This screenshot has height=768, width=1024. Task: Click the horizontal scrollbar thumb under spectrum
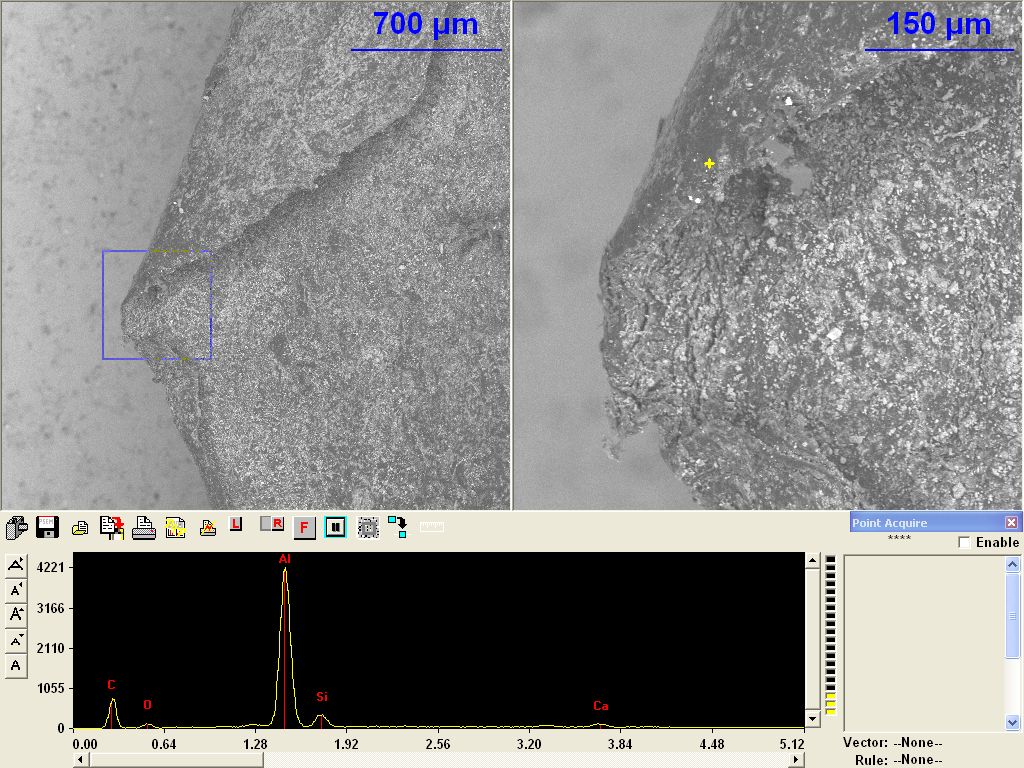click(176, 760)
